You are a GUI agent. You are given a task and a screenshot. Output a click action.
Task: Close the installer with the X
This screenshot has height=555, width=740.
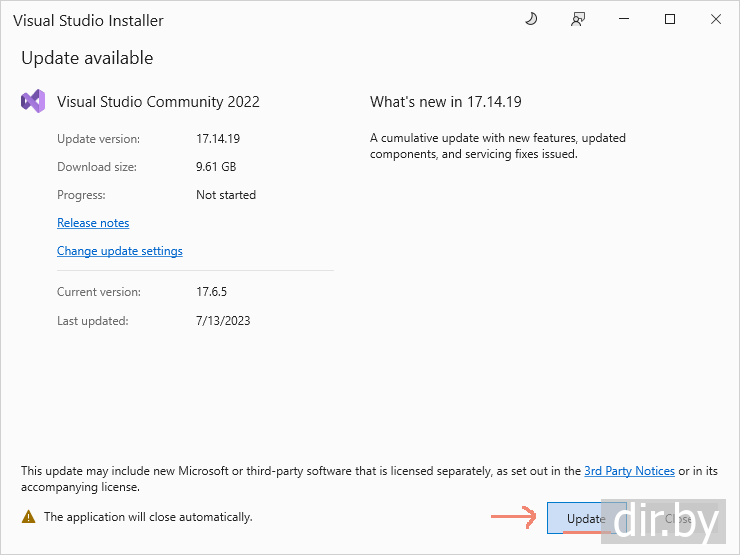point(716,20)
